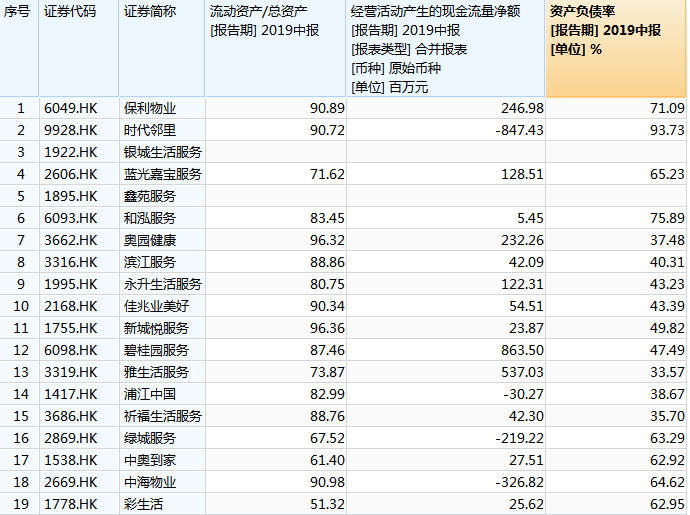Click the value -326.82
690x515 pixels.
pyautogui.click(x=519, y=482)
